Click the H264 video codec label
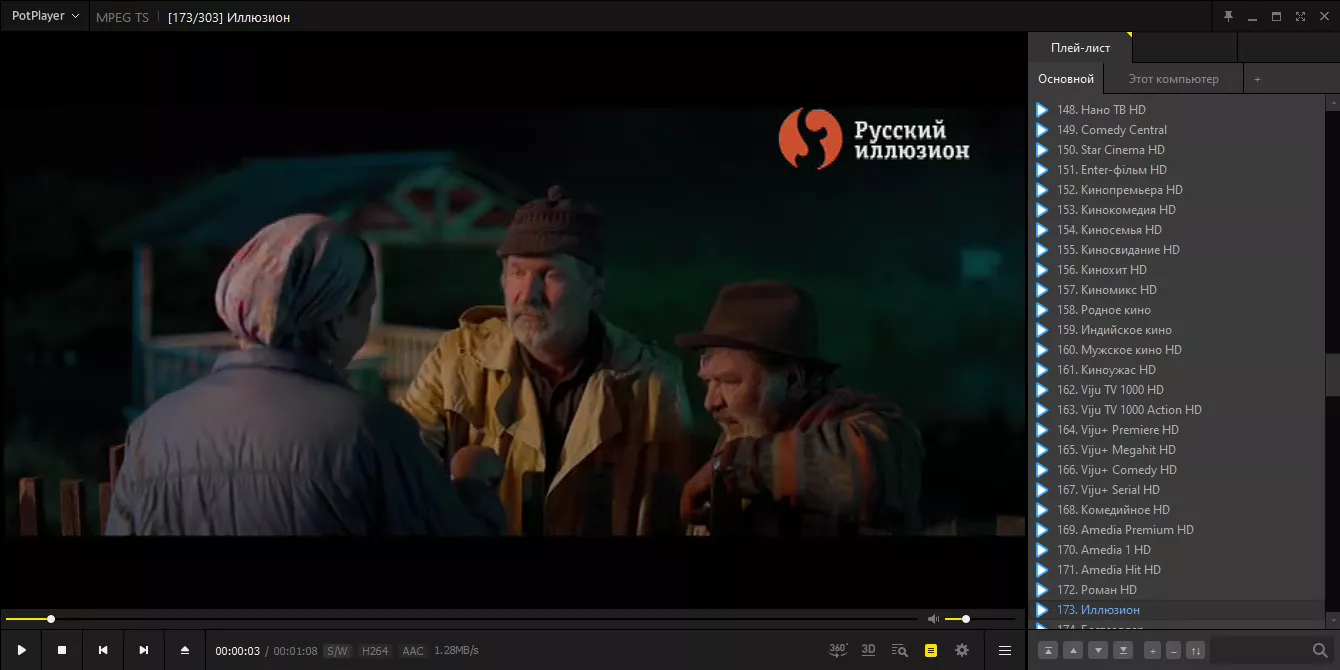The image size is (1340, 670). (x=375, y=651)
